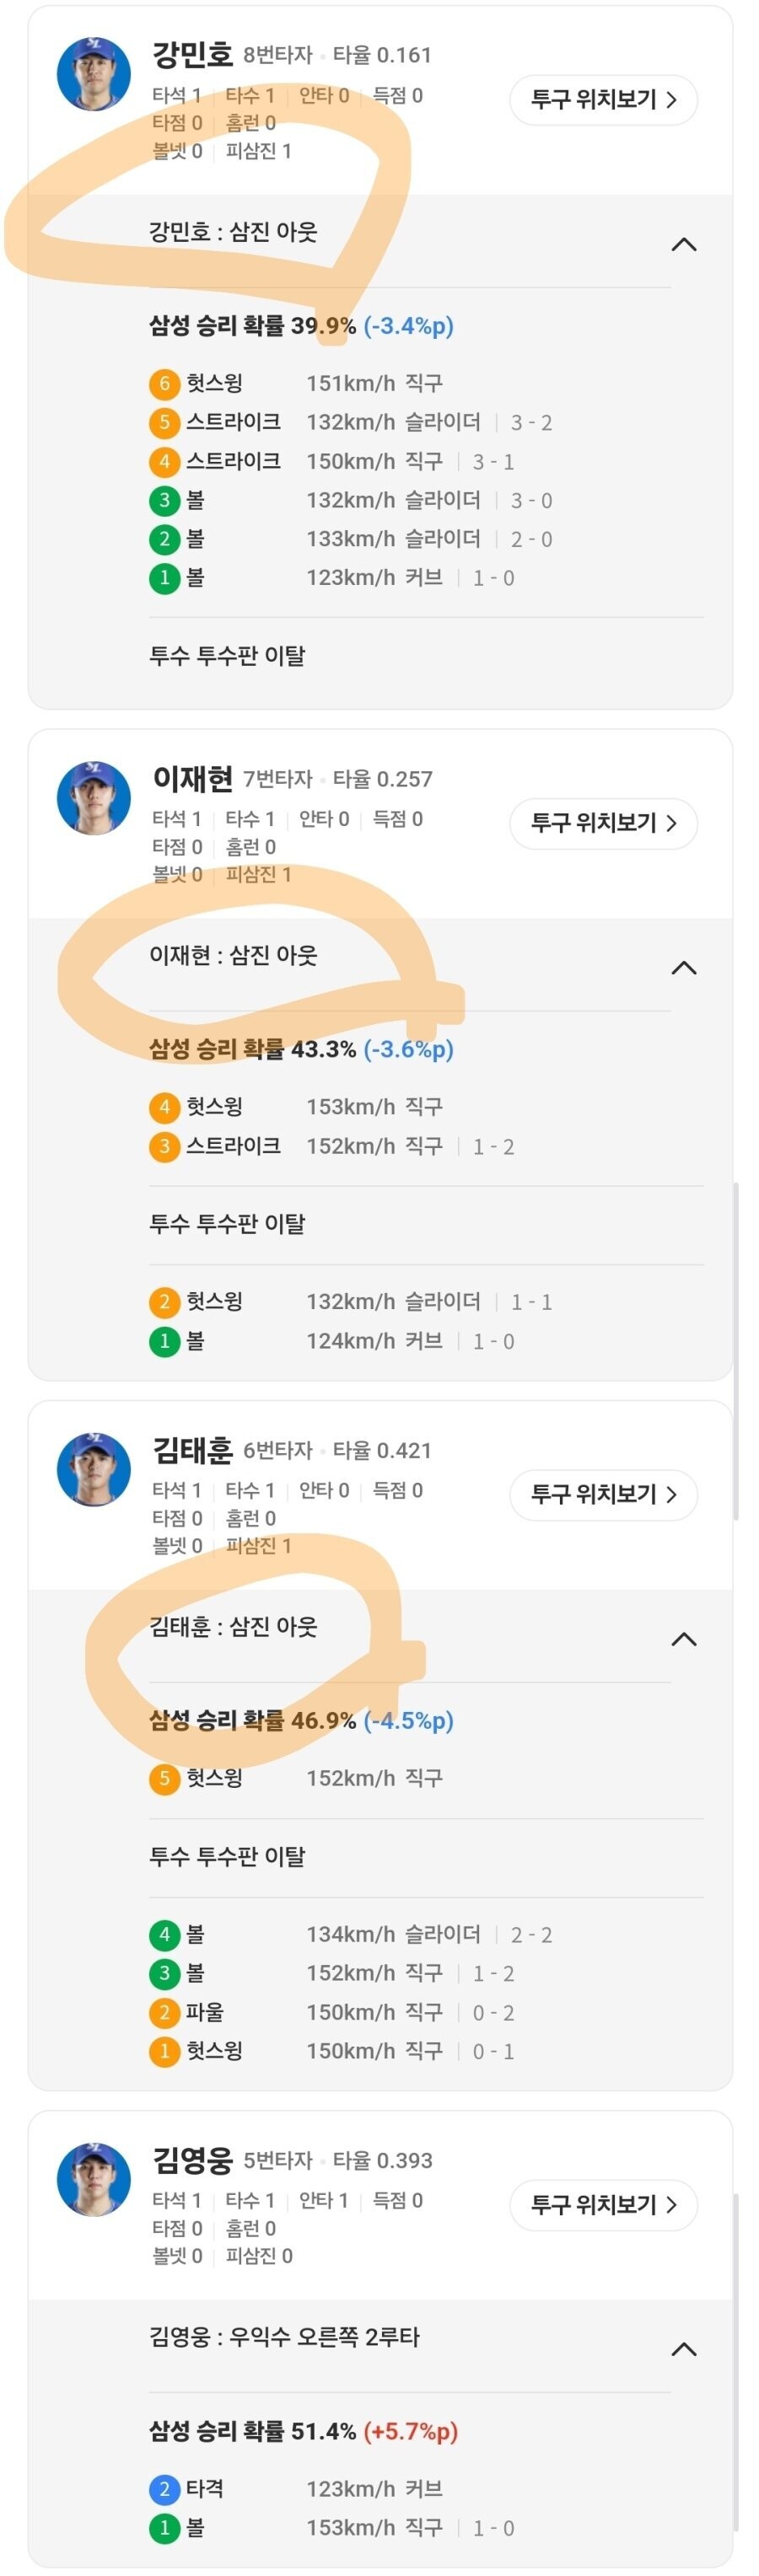Image resolution: width=759 pixels, height=2576 pixels.
Task: Collapse 김태훈 삼진 아웃 section chevron
Action: pos(683,1638)
